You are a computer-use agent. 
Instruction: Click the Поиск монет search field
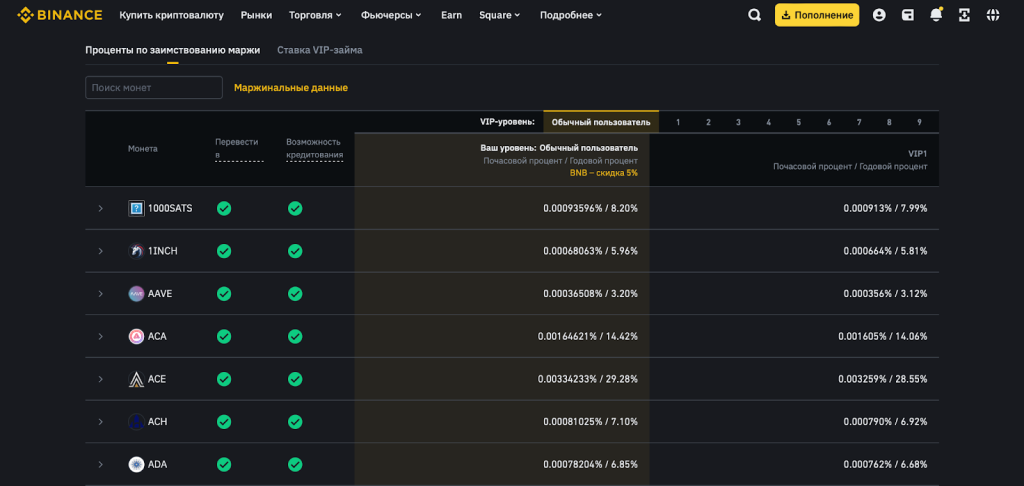(154, 88)
